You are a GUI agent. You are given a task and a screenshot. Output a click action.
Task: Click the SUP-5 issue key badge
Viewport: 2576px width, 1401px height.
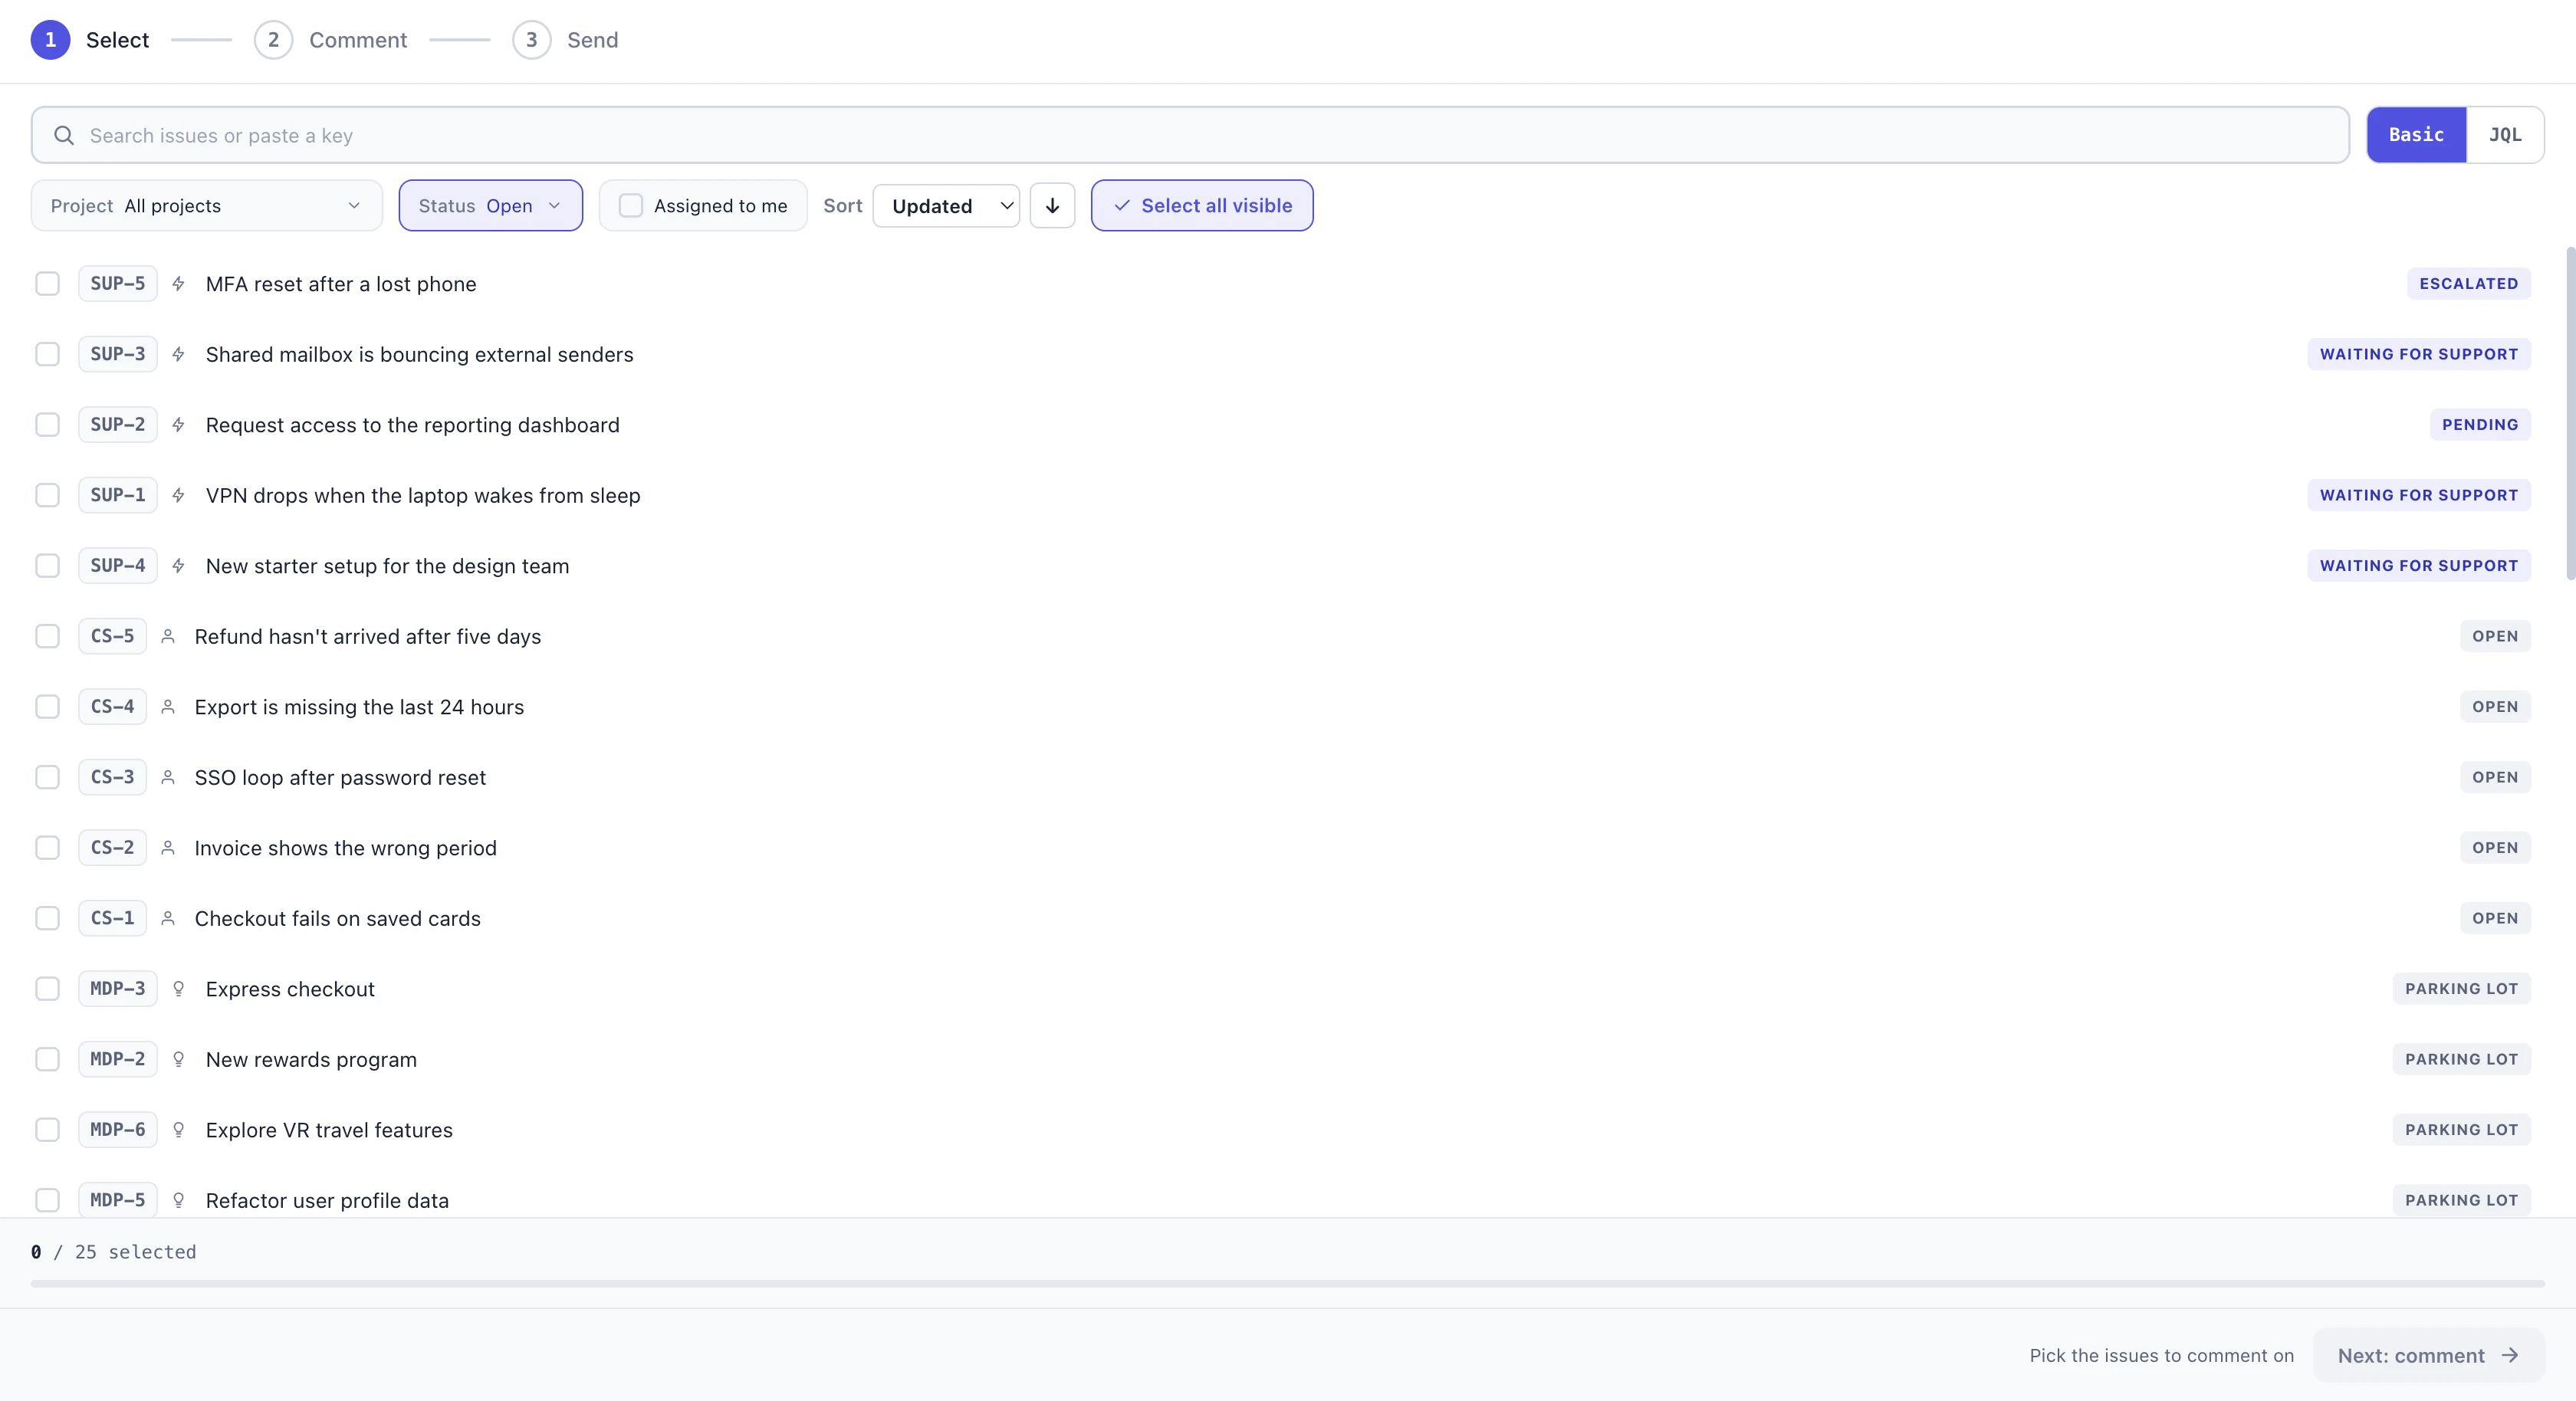118,284
